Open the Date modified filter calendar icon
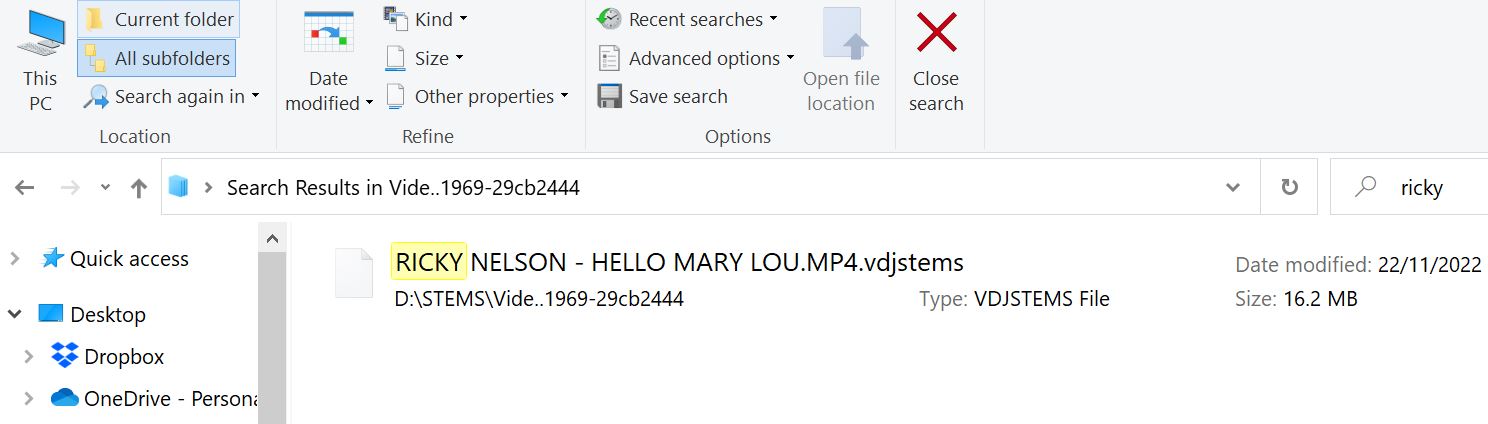 [x=329, y=35]
